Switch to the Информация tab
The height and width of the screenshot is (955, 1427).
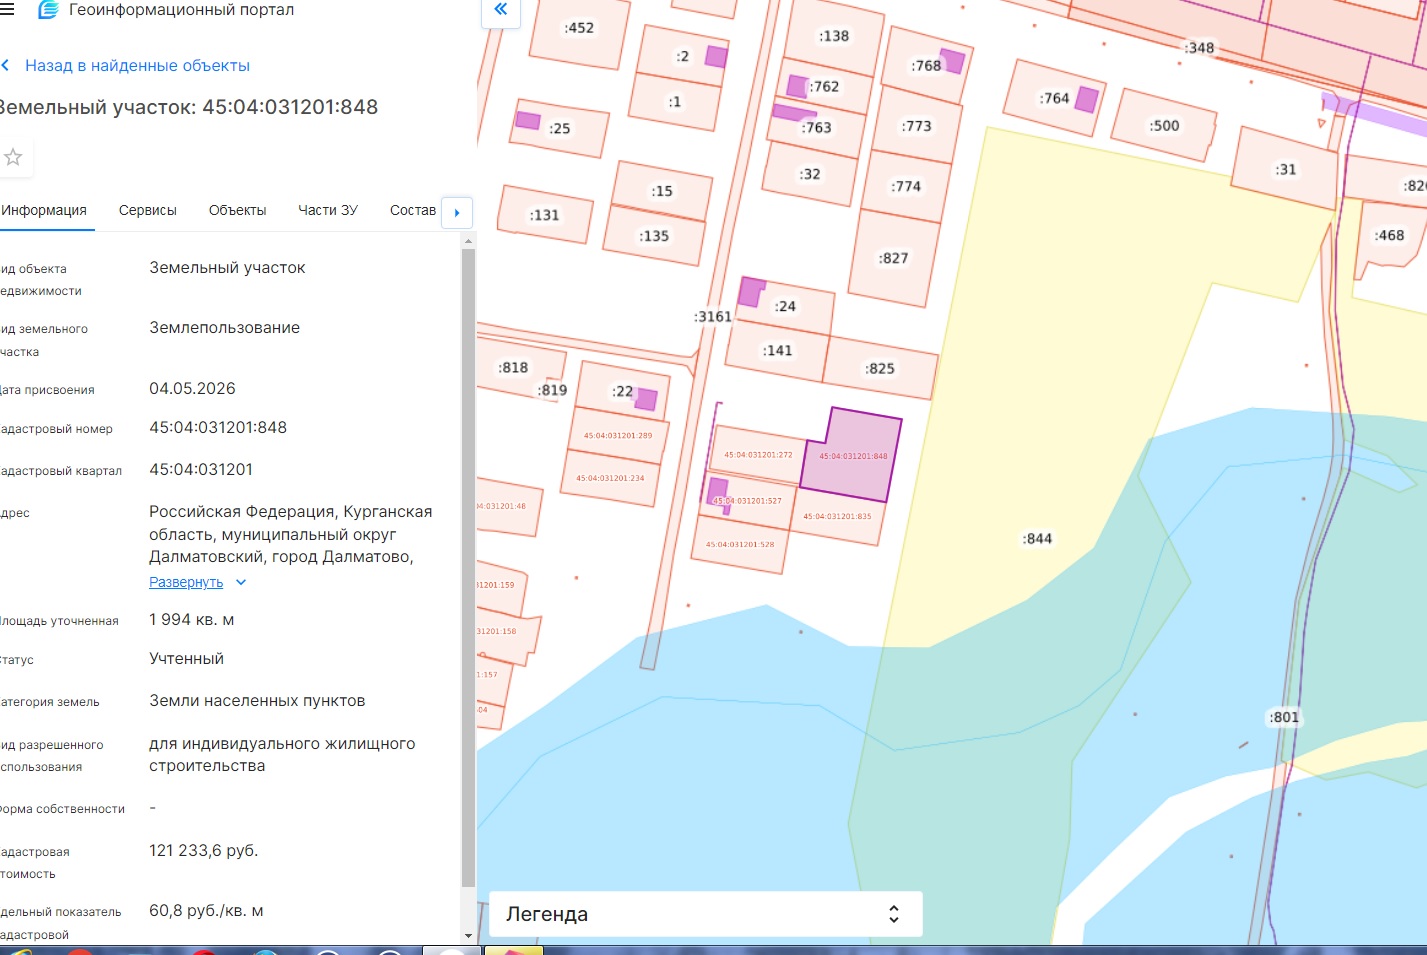coord(44,210)
